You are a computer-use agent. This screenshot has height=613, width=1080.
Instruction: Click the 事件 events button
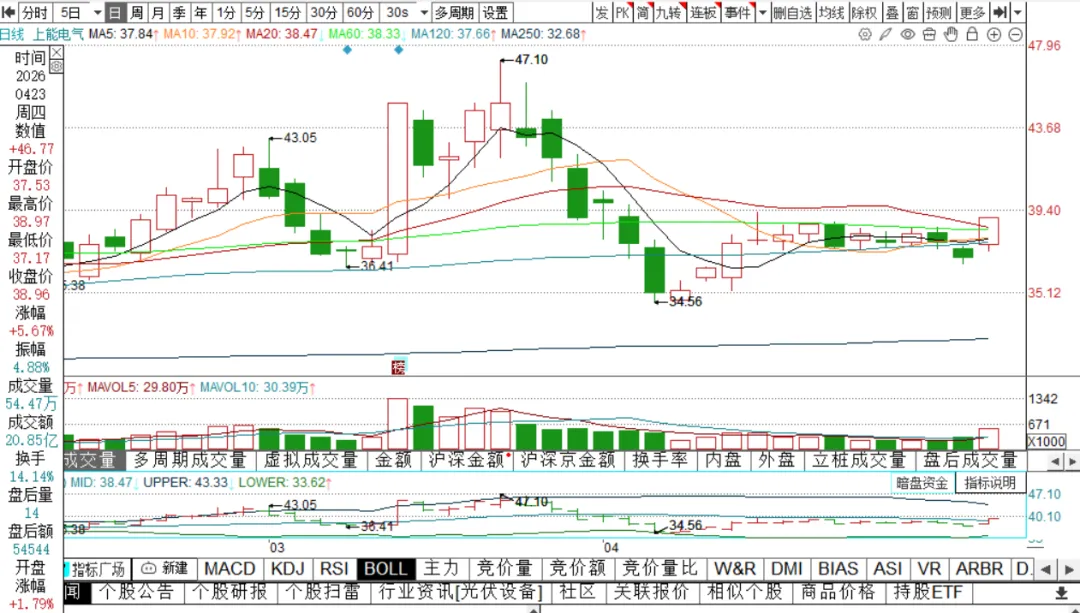pos(738,12)
